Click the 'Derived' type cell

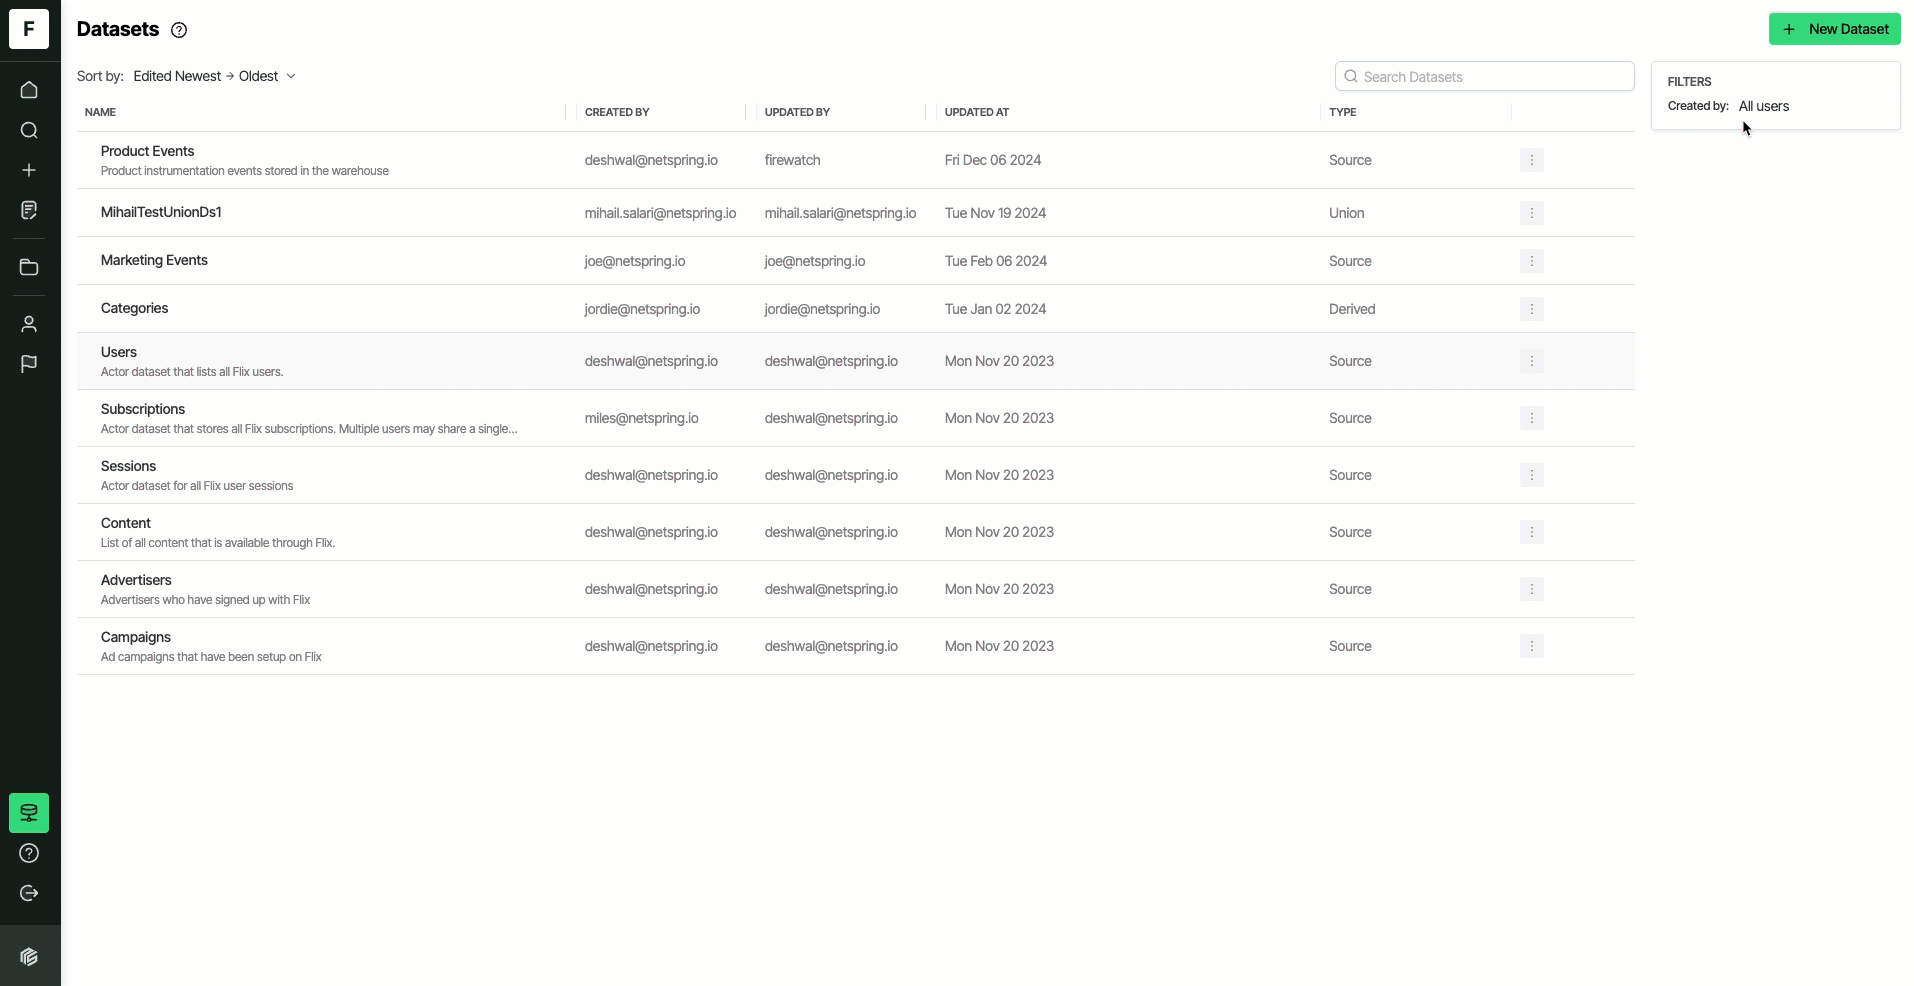[x=1352, y=309]
